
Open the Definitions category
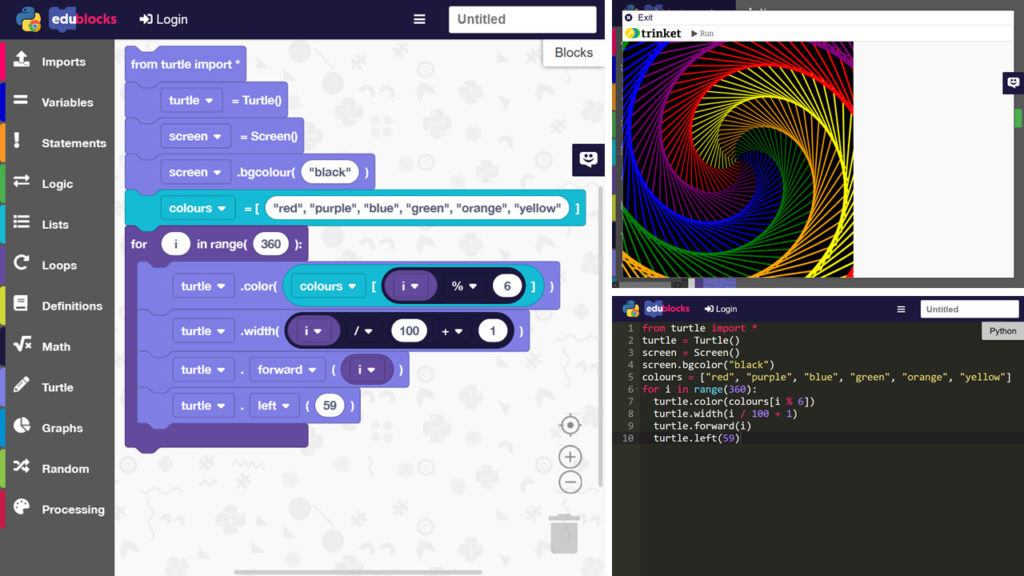point(60,305)
